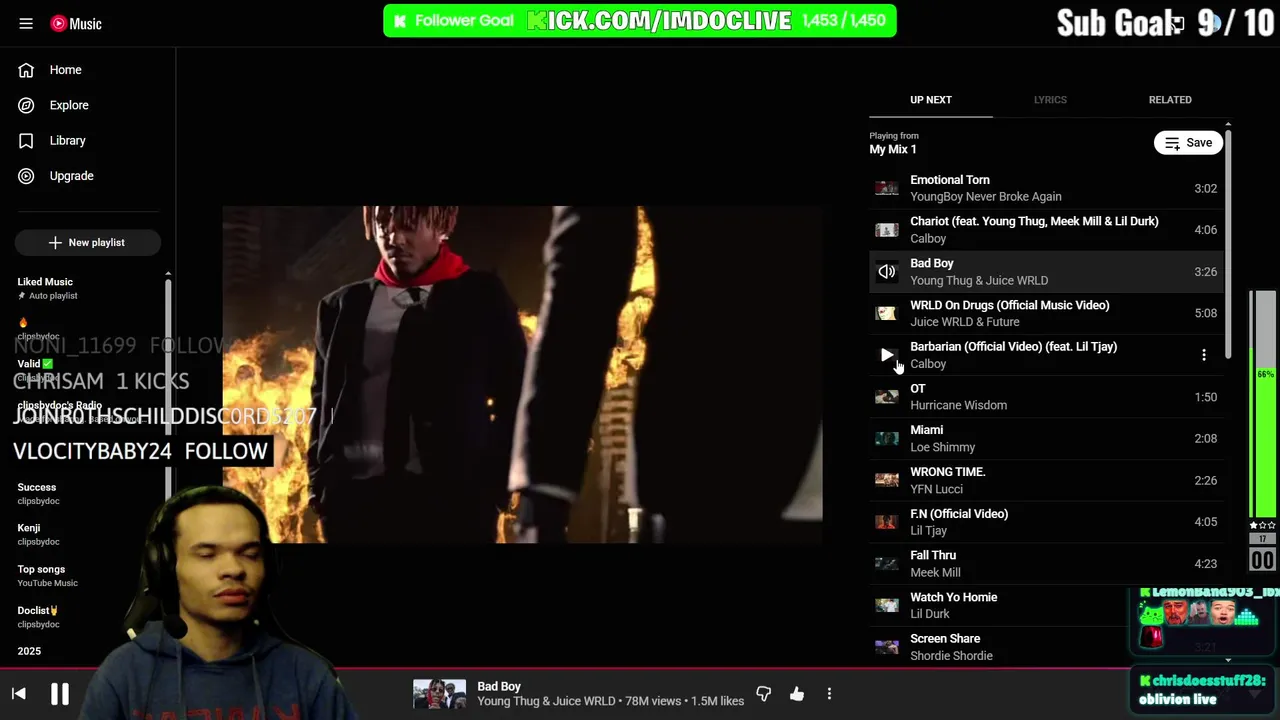The image size is (1280, 720).
Task: Open Meek Mill artist link
Action: coord(935,572)
